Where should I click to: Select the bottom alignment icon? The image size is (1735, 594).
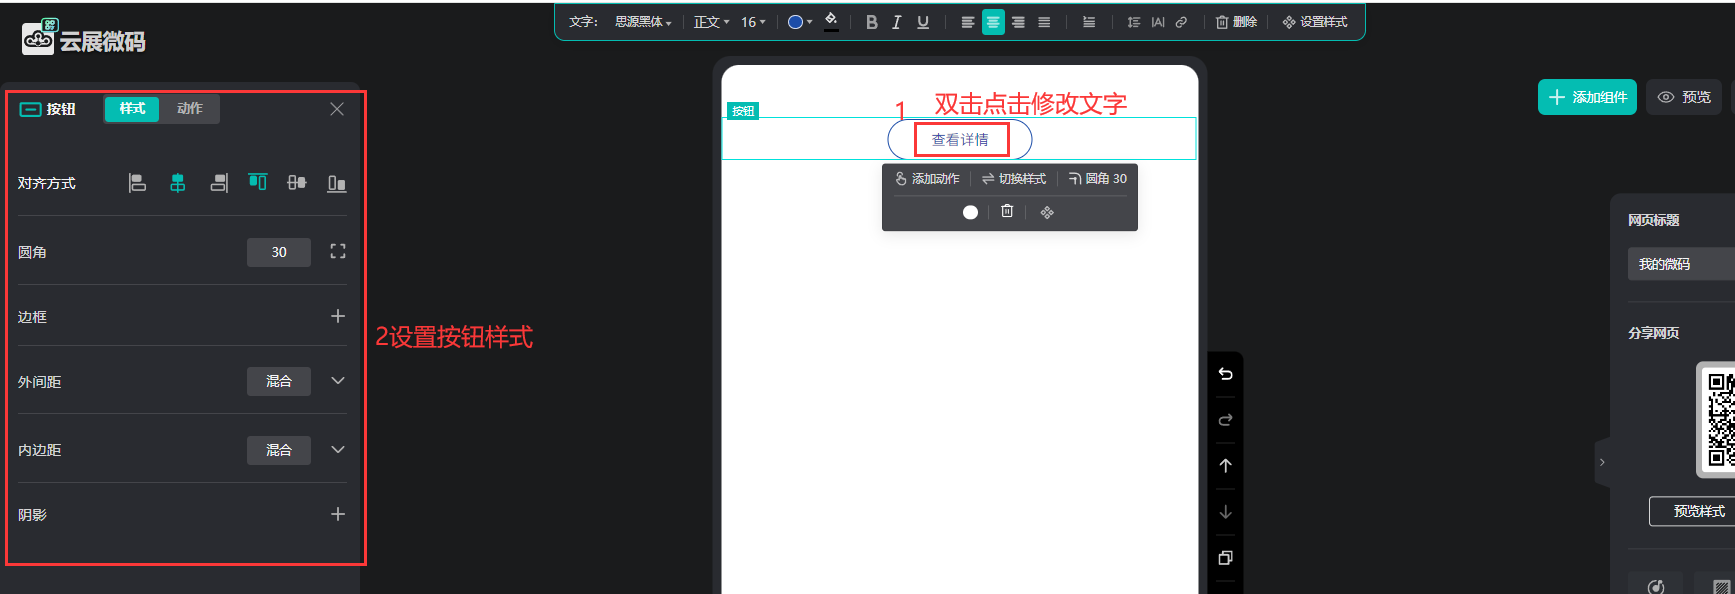[337, 183]
